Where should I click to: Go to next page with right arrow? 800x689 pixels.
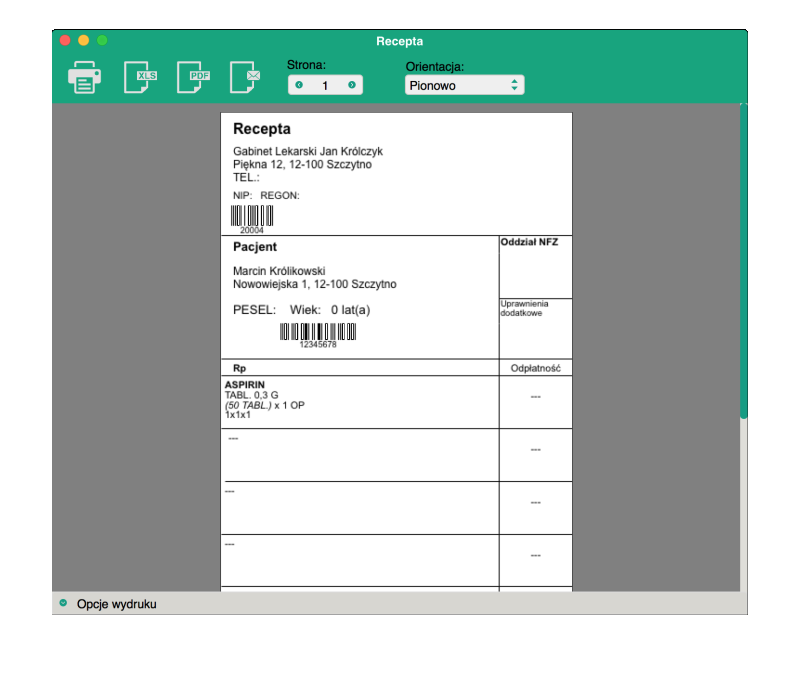(x=352, y=85)
